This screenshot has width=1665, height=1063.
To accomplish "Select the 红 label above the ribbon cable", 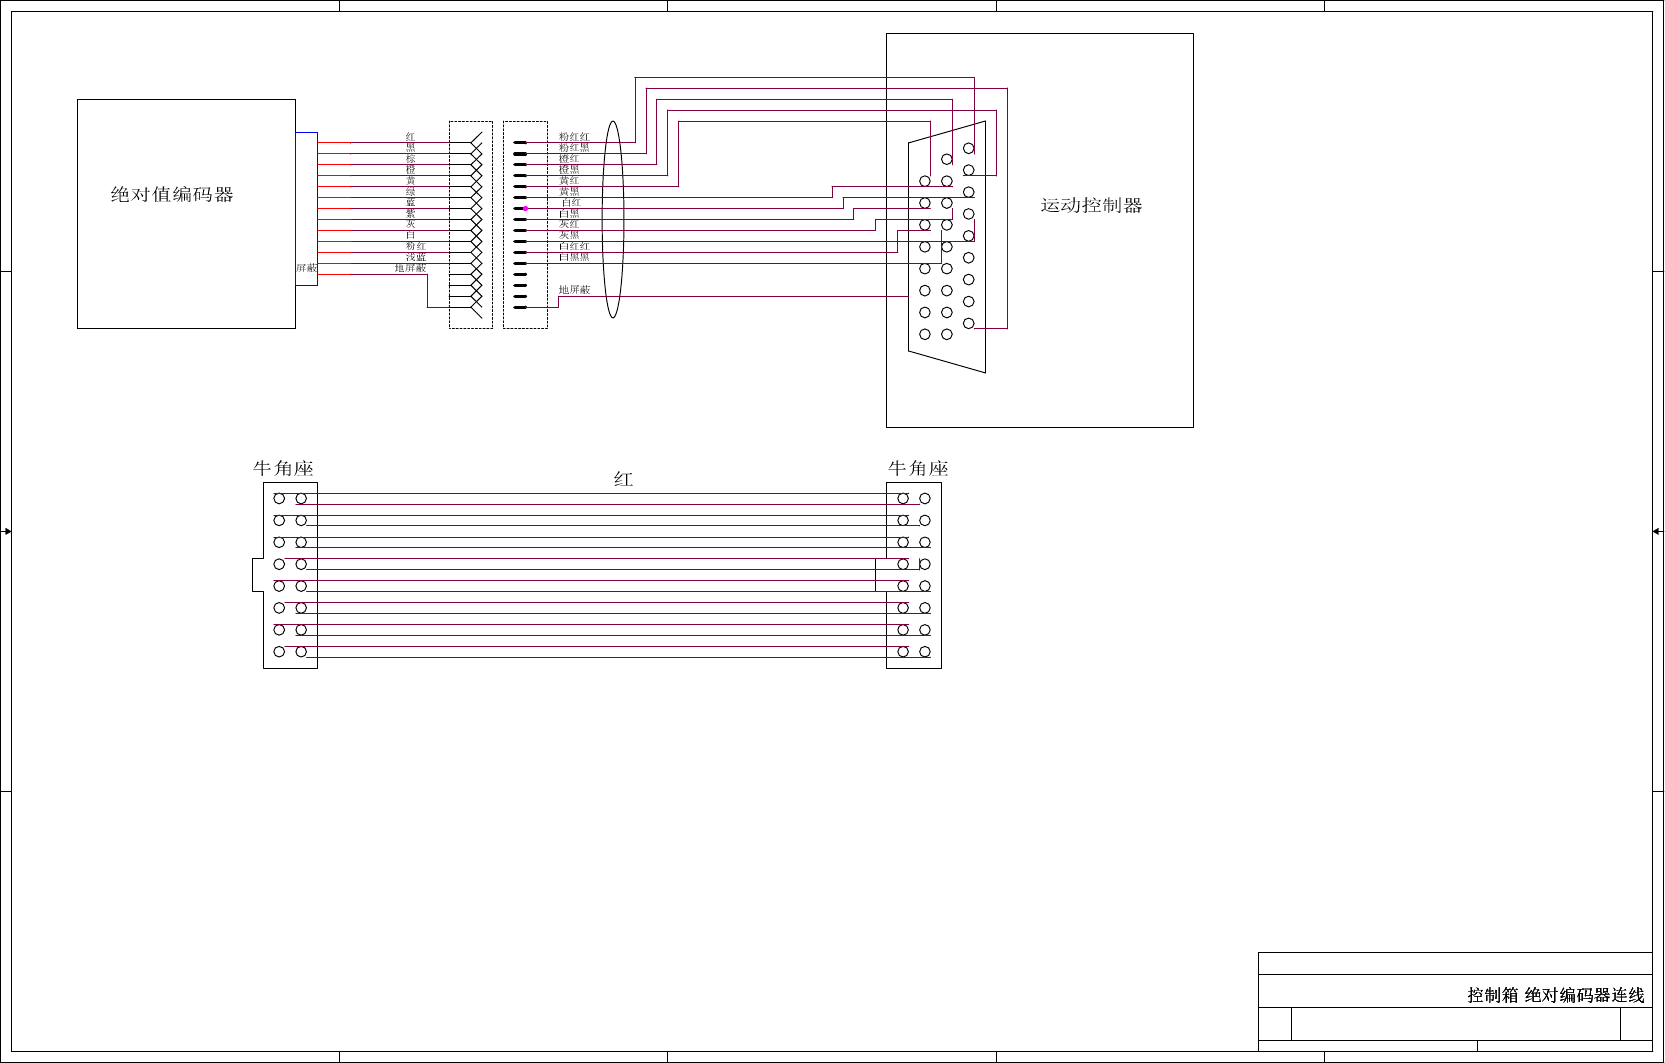I will (x=623, y=480).
